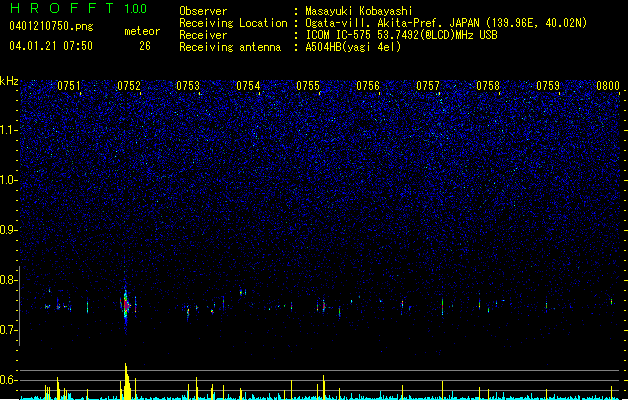The image size is (629, 400).
Task: Click the 'Receiver' field label
Action: [x=203, y=35]
